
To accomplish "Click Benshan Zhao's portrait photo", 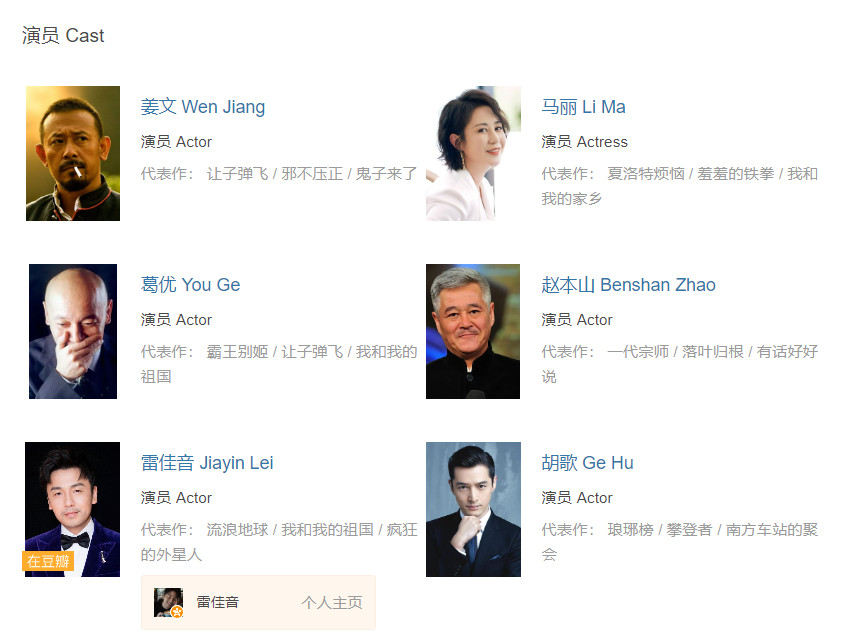I will (x=473, y=331).
